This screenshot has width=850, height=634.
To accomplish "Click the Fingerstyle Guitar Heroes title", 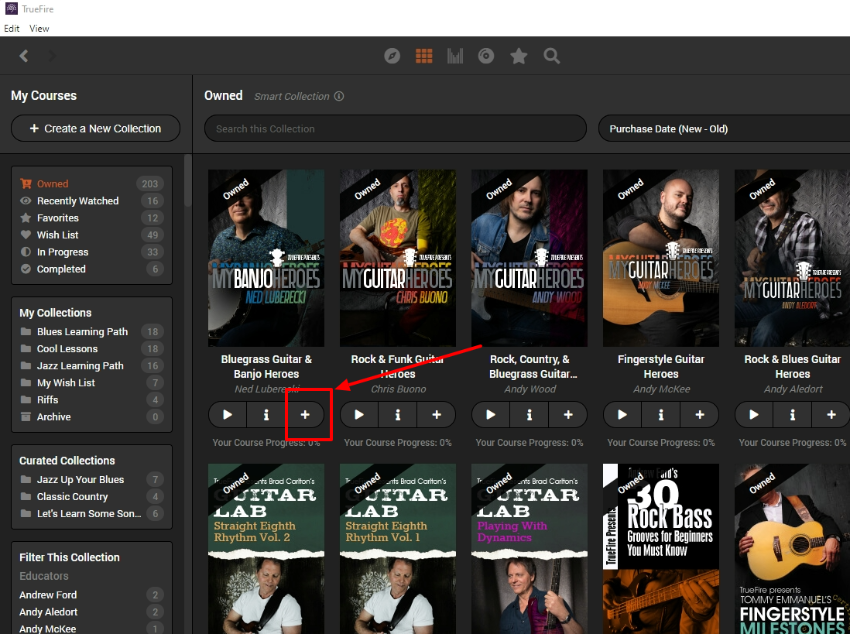I will coord(661,367).
